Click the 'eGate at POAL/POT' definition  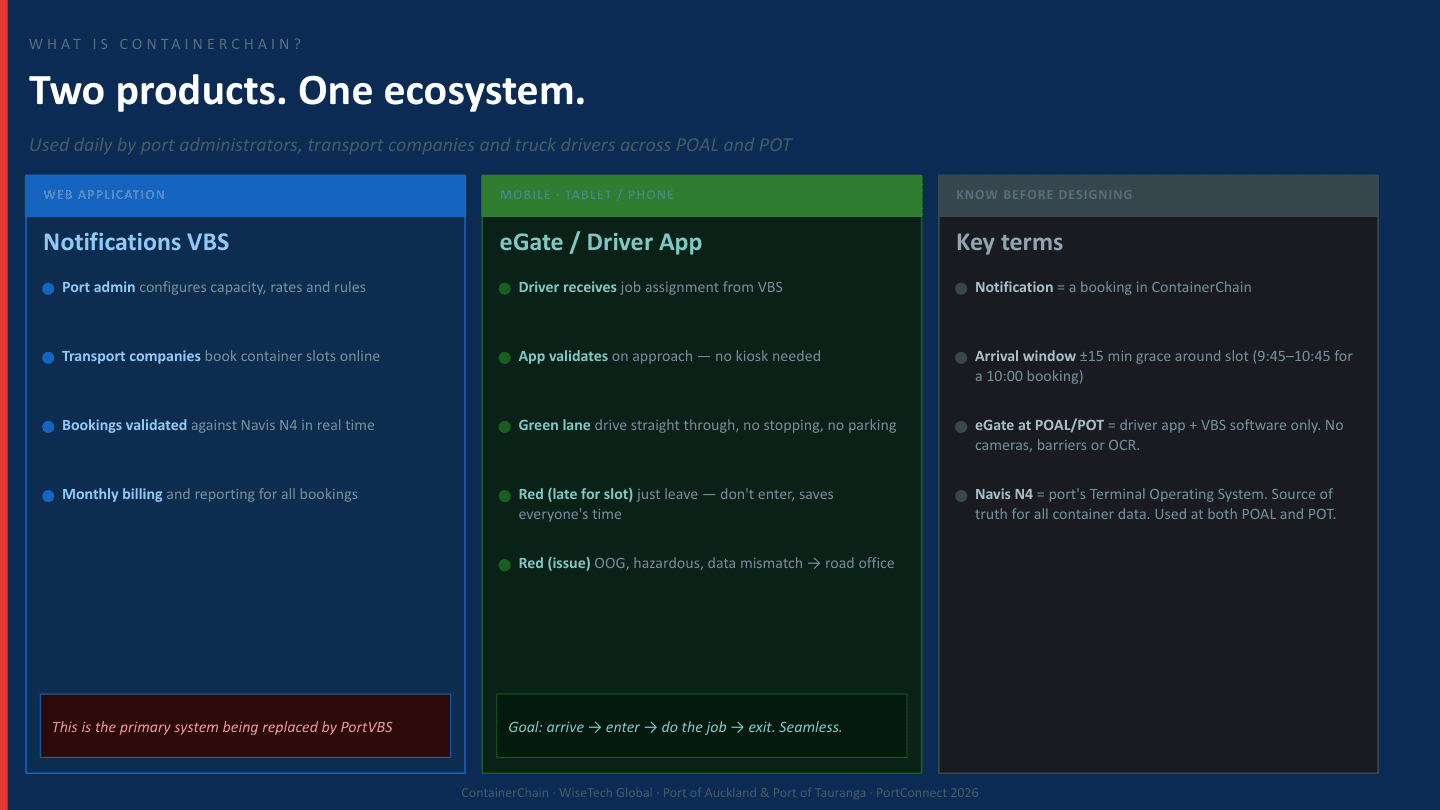[1159, 435]
